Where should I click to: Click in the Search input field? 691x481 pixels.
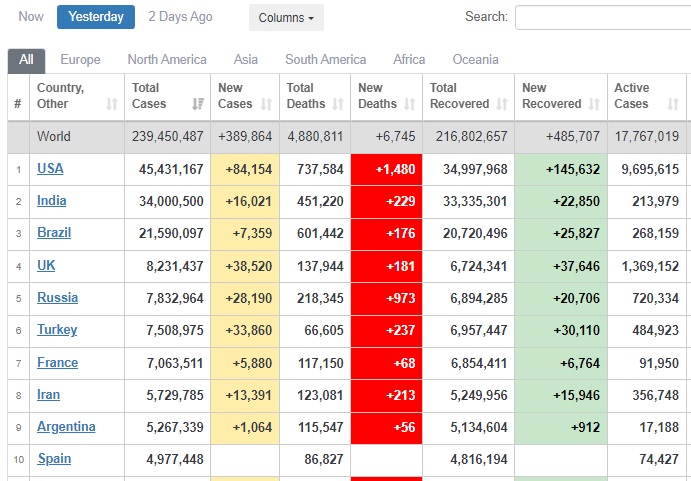click(x=602, y=18)
